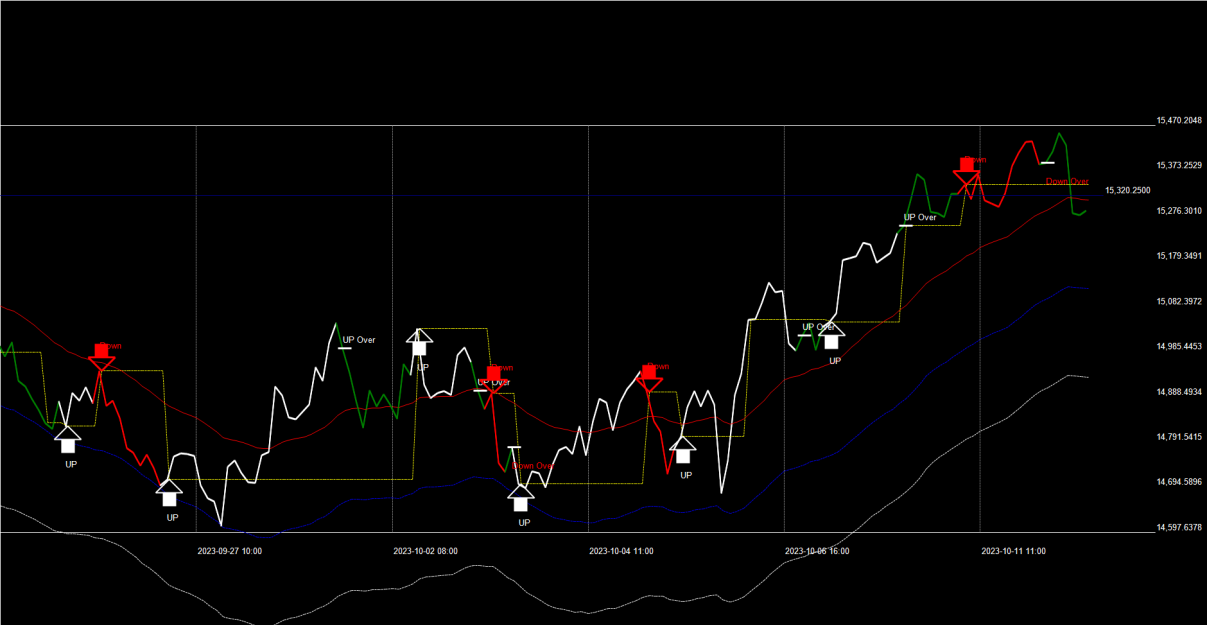Click the white dash marker atop final green peak
Image resolution: width=1207 pixels, height=625 pixels.
pyautogui.click(x=1047, y=162)
